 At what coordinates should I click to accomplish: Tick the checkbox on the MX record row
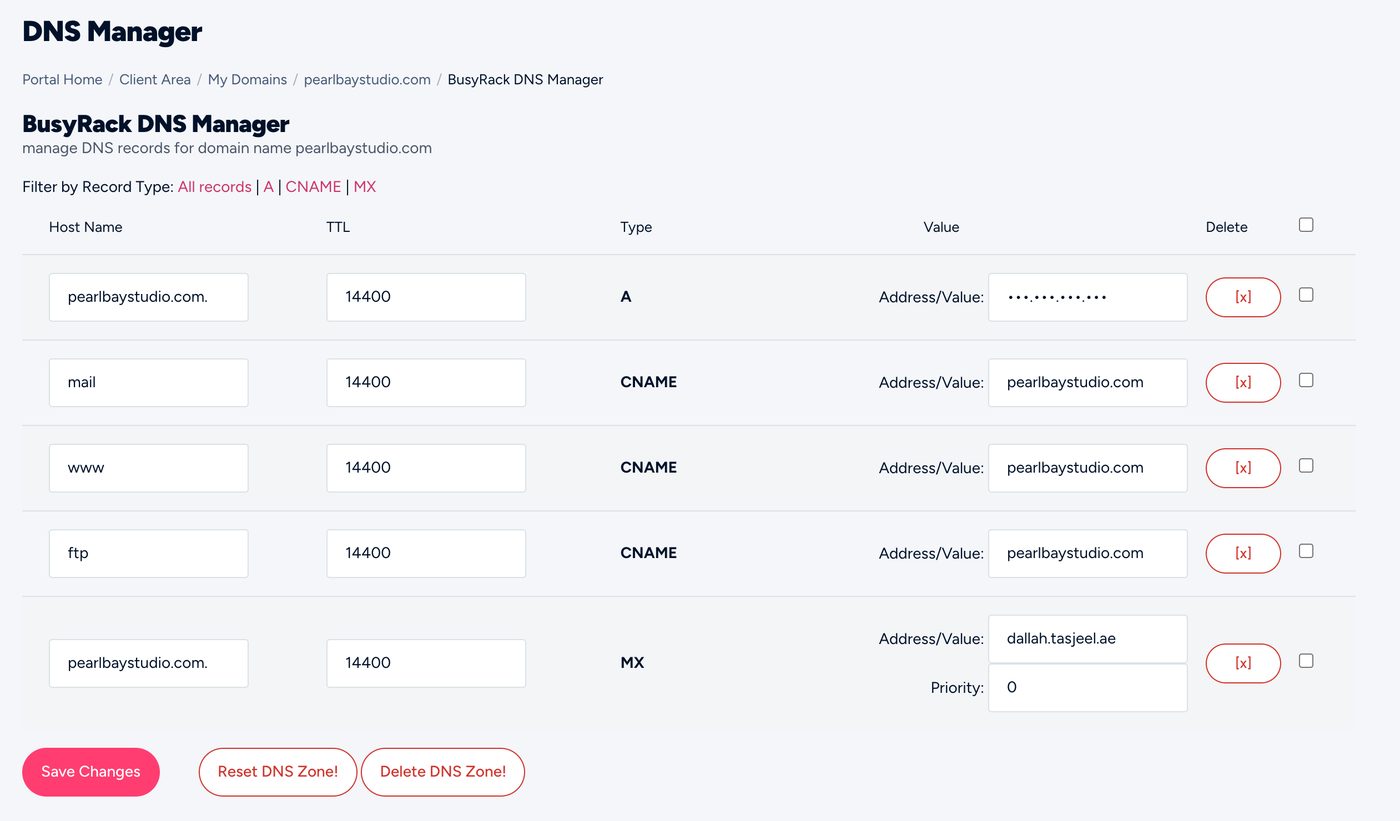click(x=1306, y=661)
